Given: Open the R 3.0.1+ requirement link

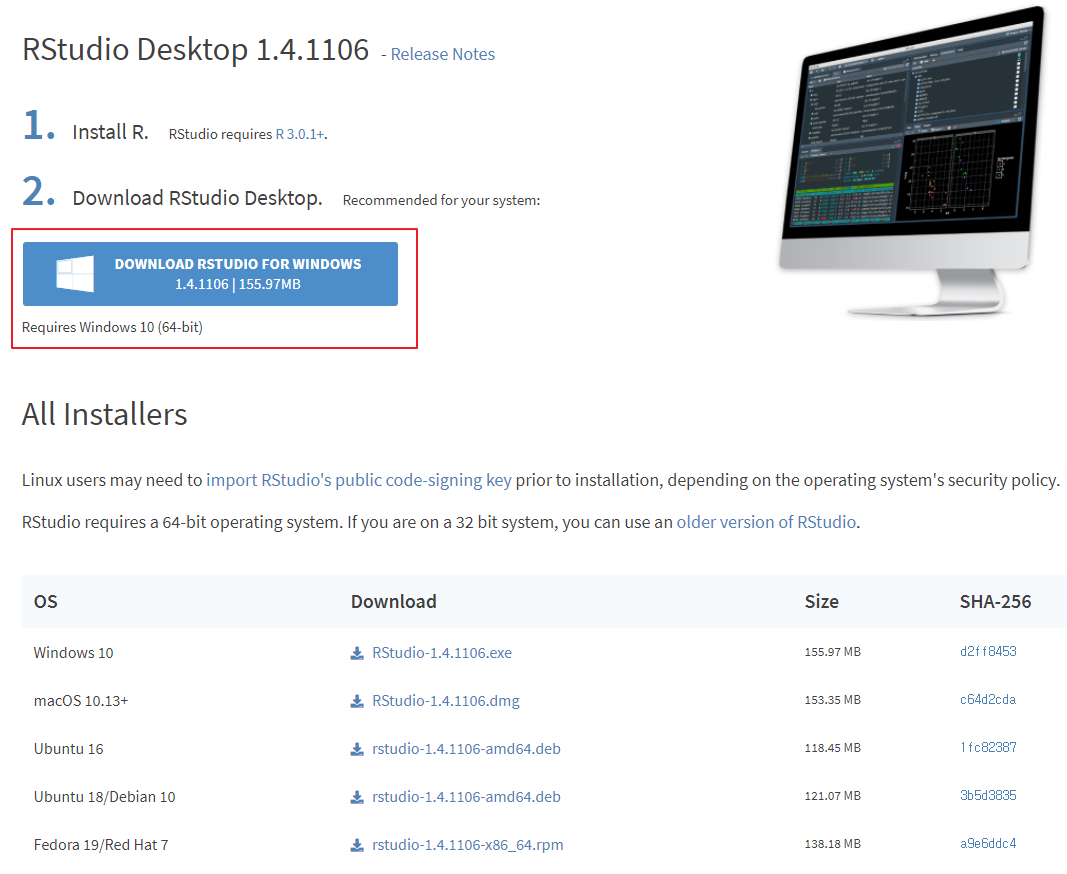Looking at the screenshot, I should 299,134.
